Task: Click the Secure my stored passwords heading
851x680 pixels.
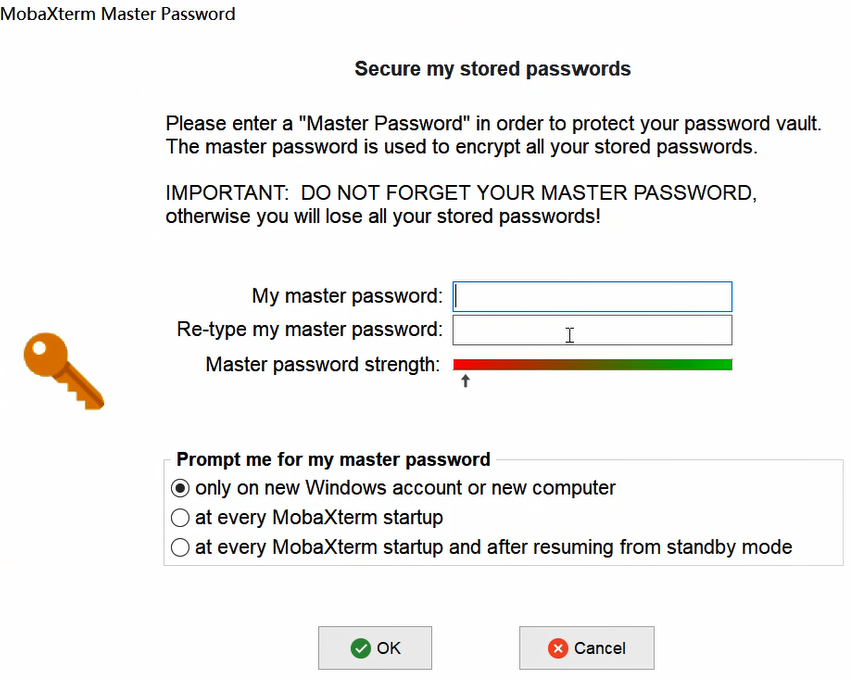Action: point(493,69)
